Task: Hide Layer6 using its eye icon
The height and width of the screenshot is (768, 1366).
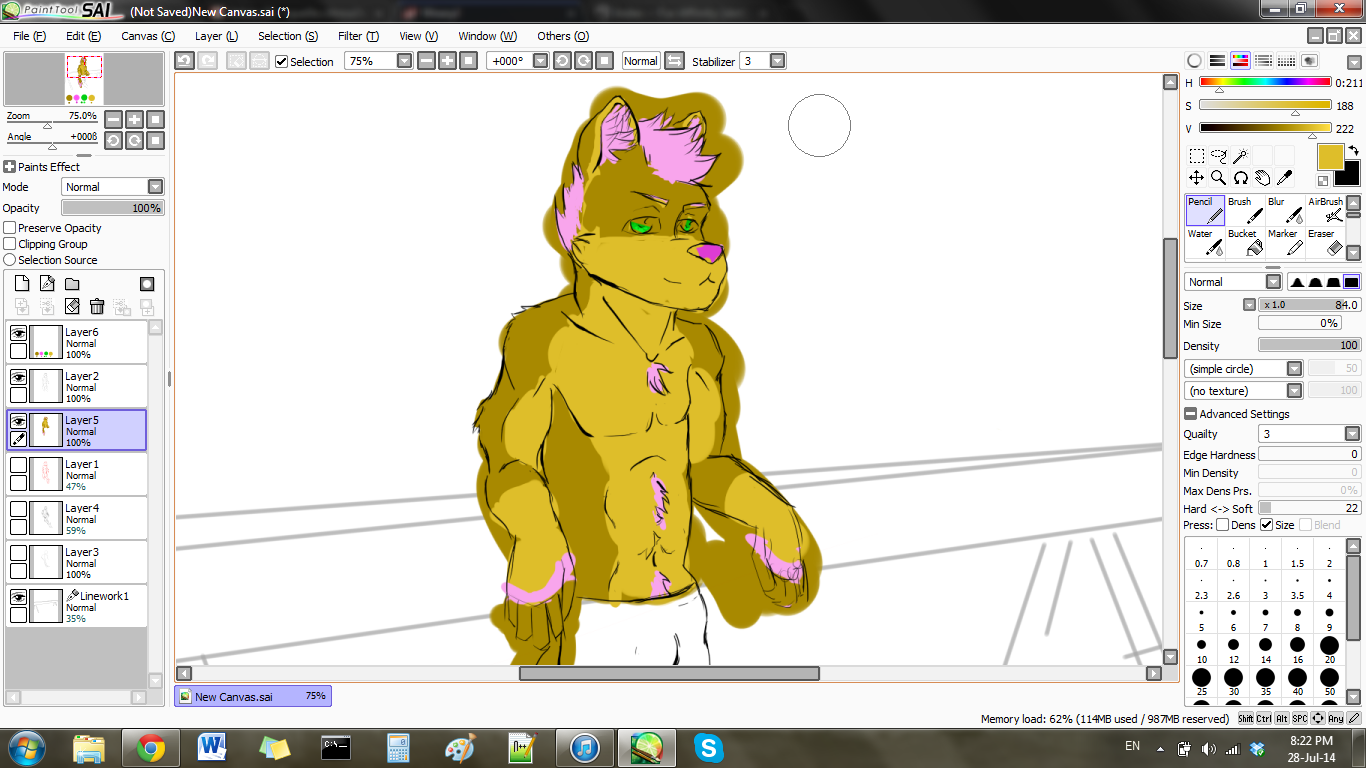Action: tap(18, 333)
